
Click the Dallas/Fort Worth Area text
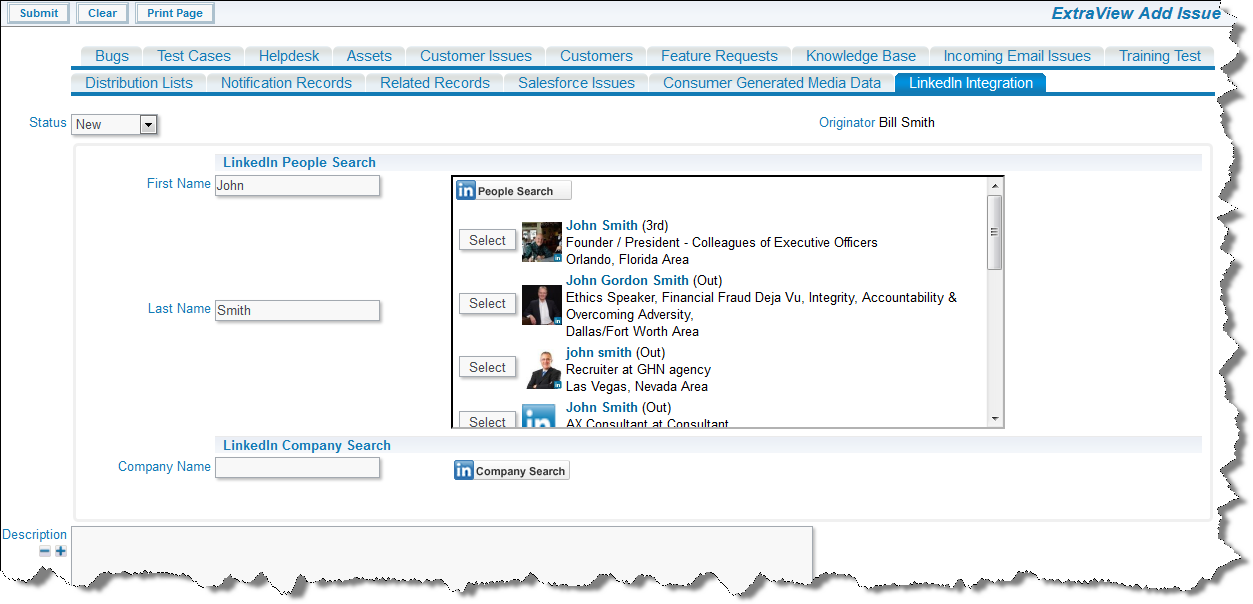point(632,332)
